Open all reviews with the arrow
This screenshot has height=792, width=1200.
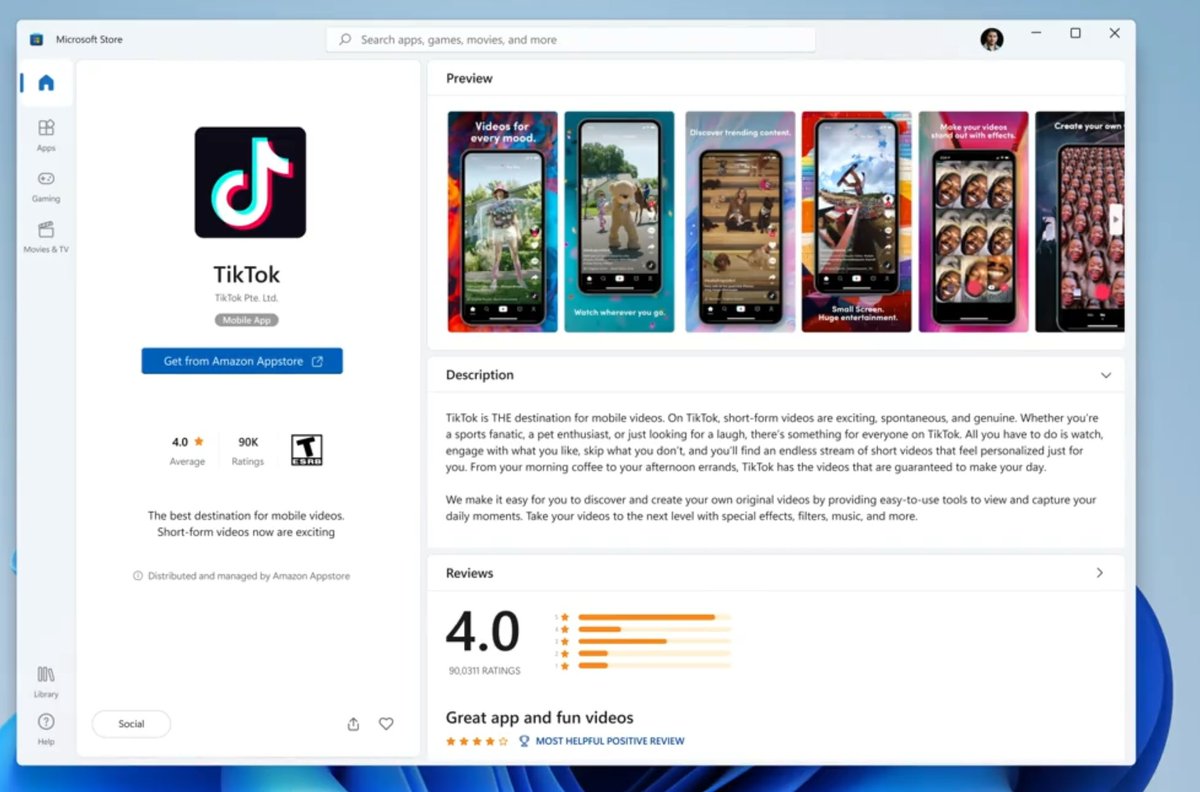[x=1099, y=573]
